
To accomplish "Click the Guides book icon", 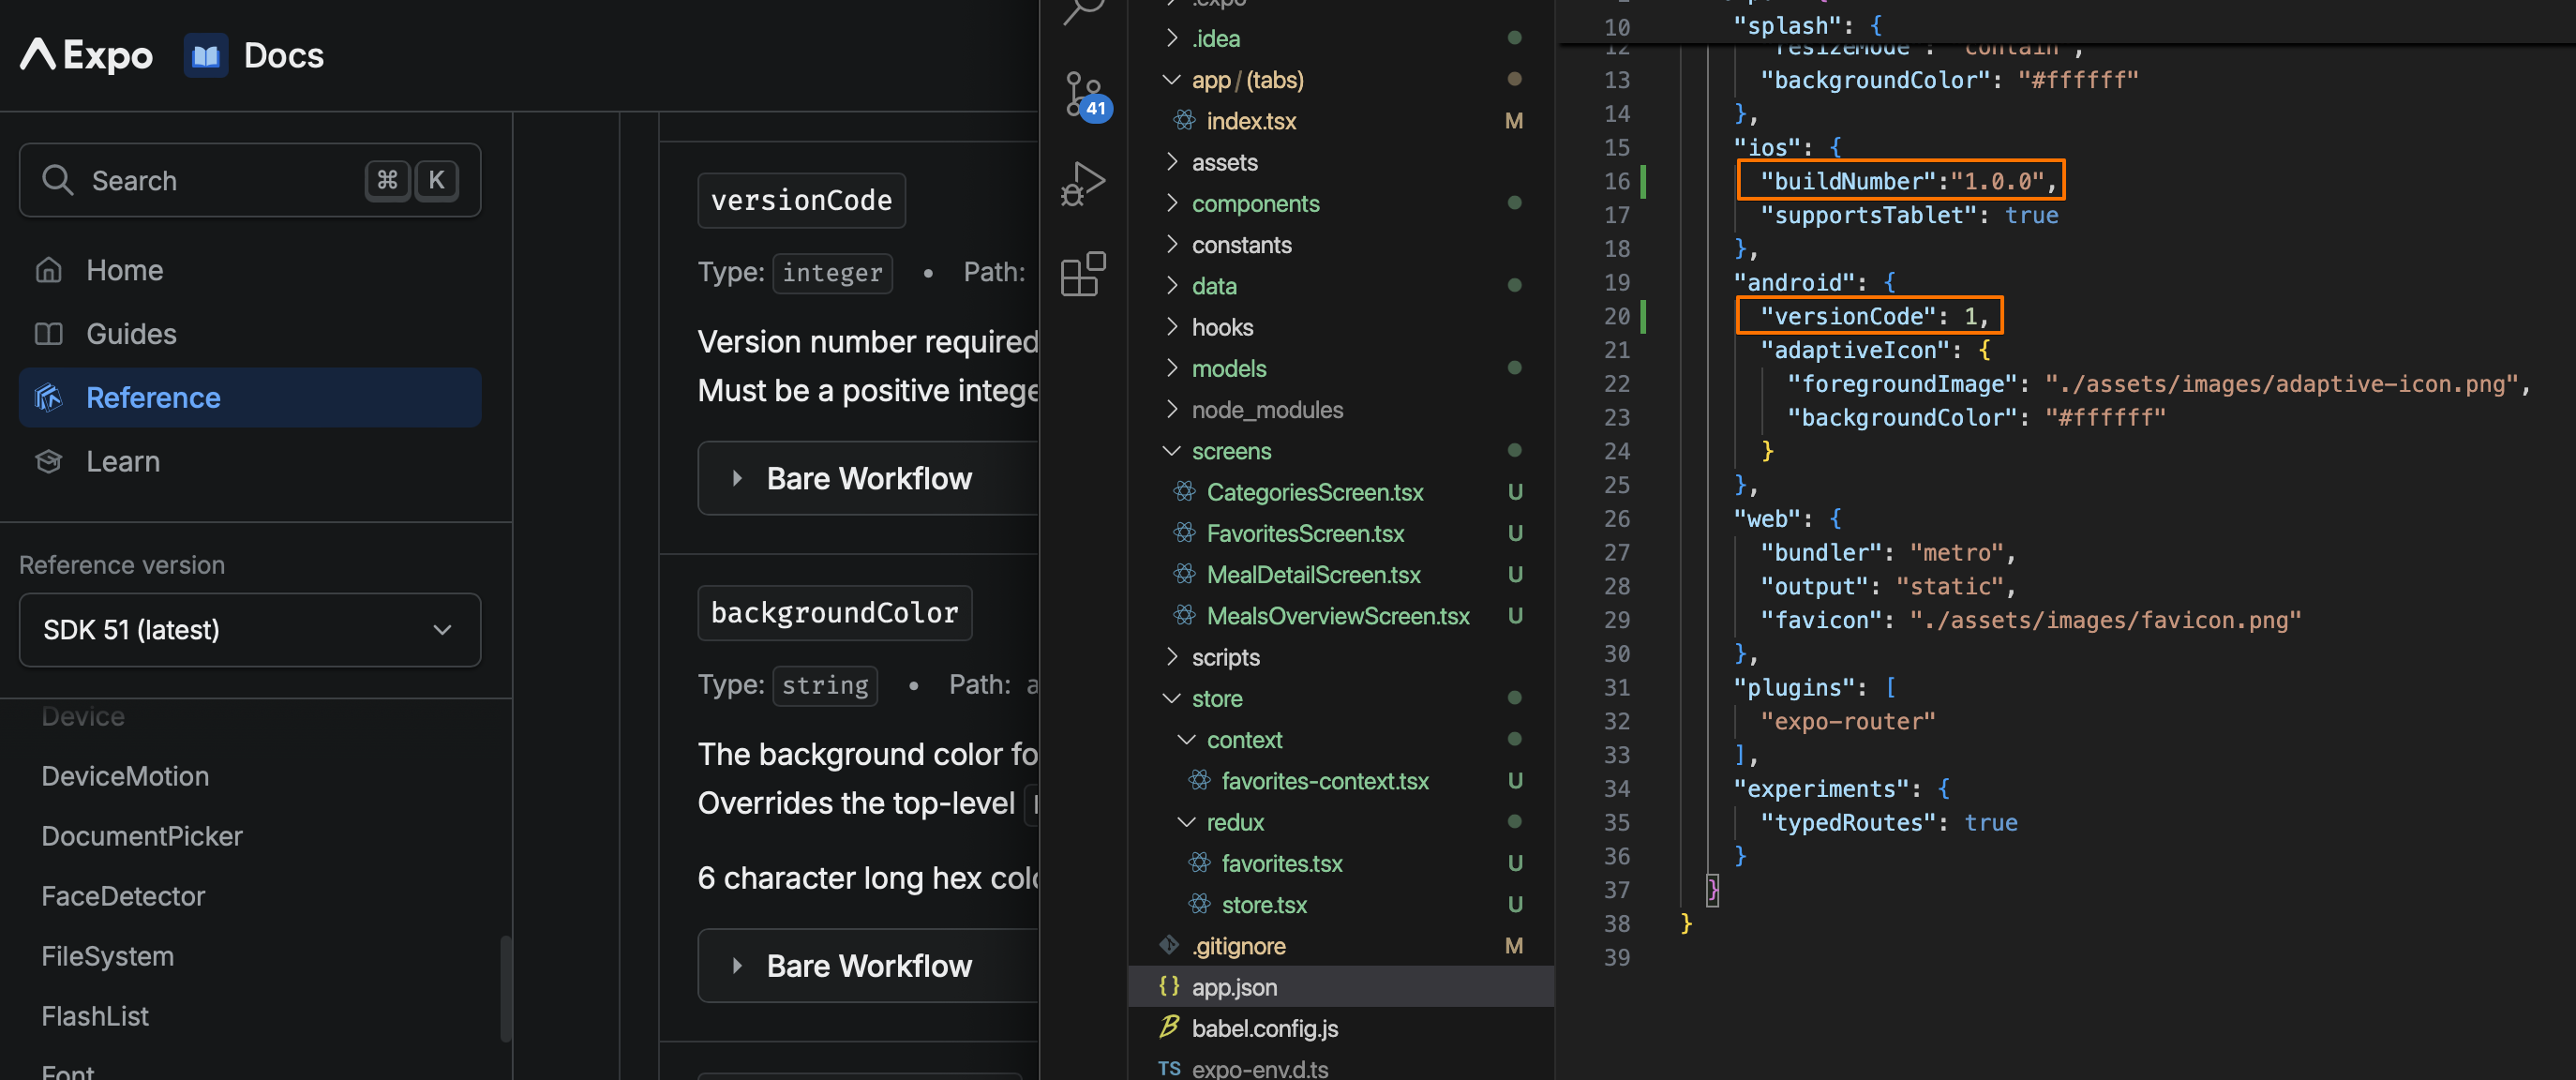I will (49, 334).
